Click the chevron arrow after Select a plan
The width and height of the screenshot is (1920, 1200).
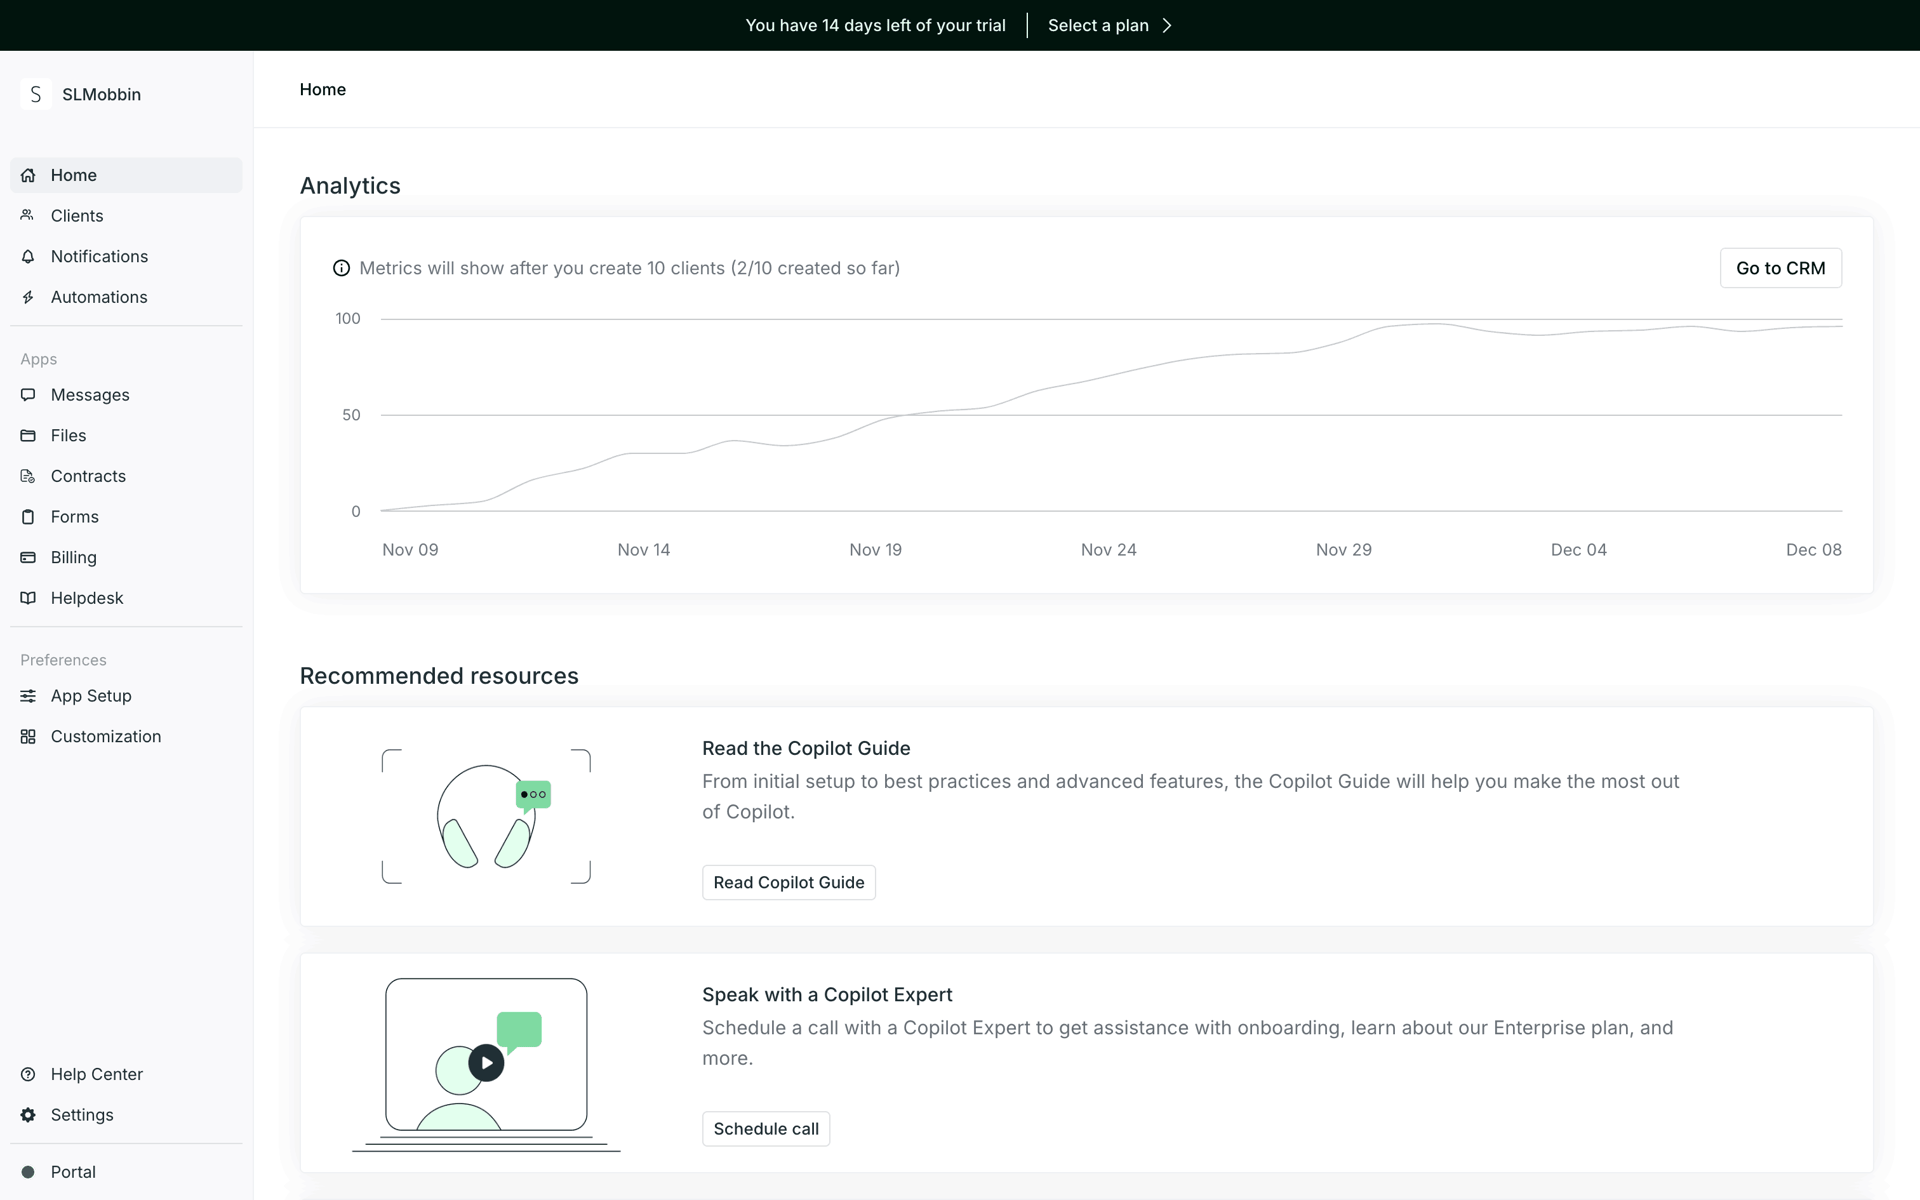(x=1167, y=26)
